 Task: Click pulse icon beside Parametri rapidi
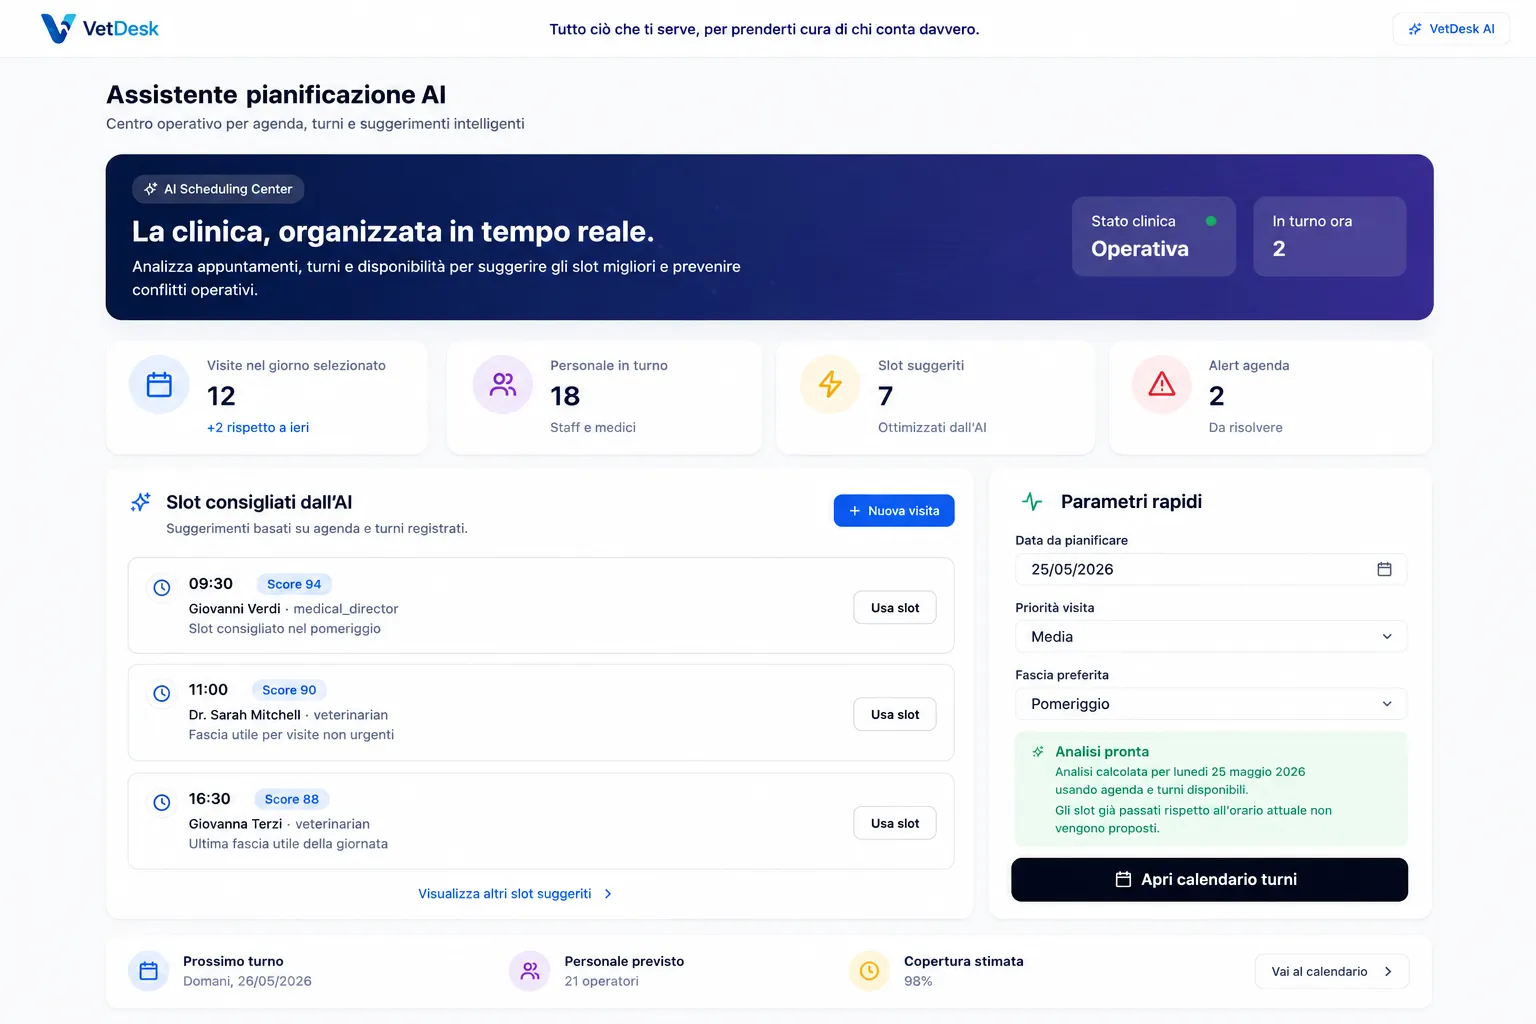coord(1032,502)
